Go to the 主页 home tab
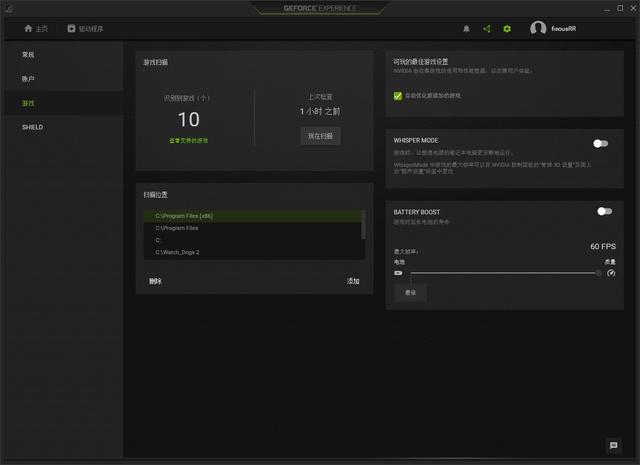The image size is (640, 465). click(35, 29)
